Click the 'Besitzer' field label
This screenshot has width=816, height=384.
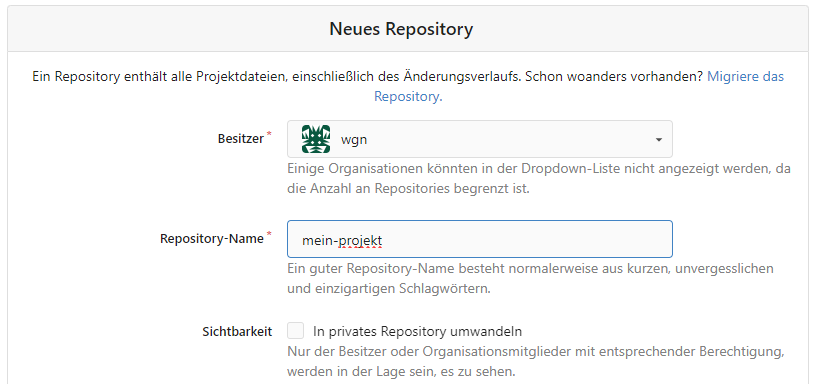240,139
